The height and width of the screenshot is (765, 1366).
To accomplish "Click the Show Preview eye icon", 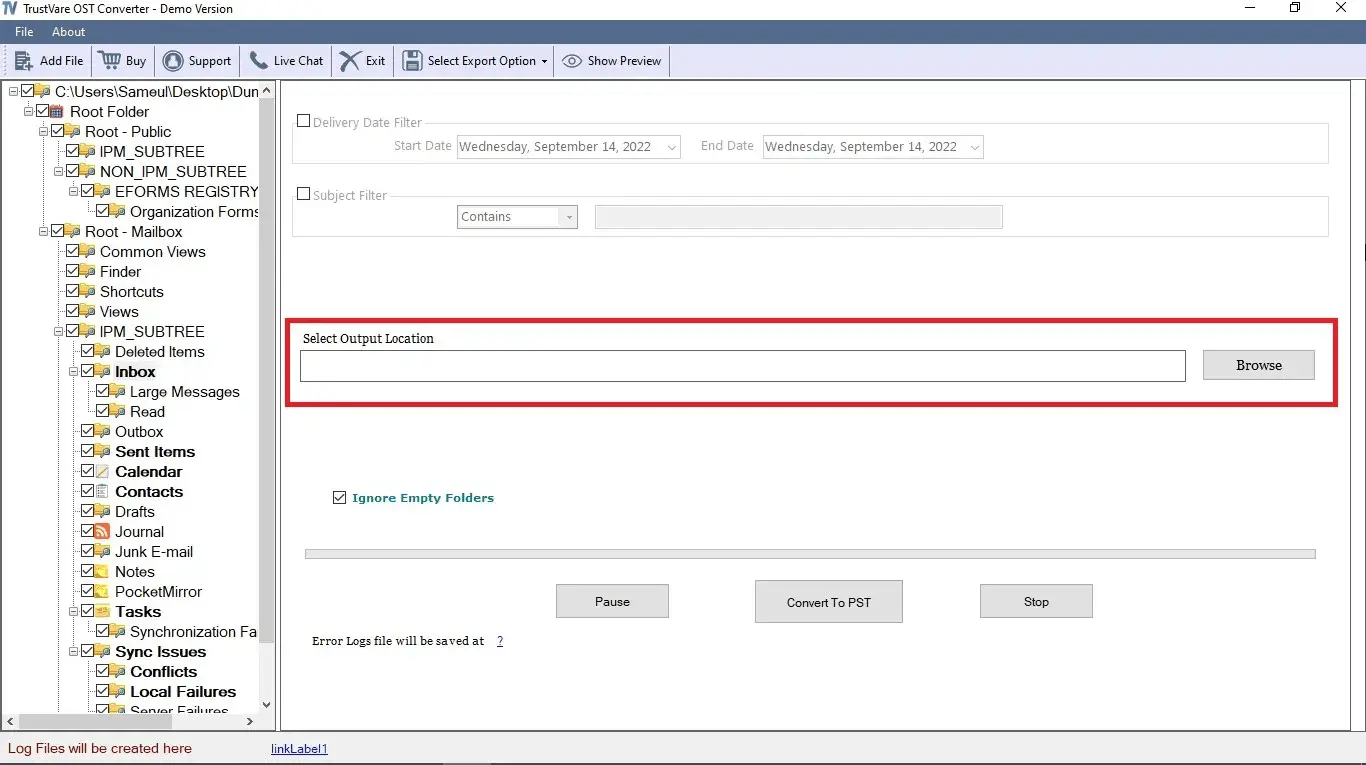I will coord(572,61).
